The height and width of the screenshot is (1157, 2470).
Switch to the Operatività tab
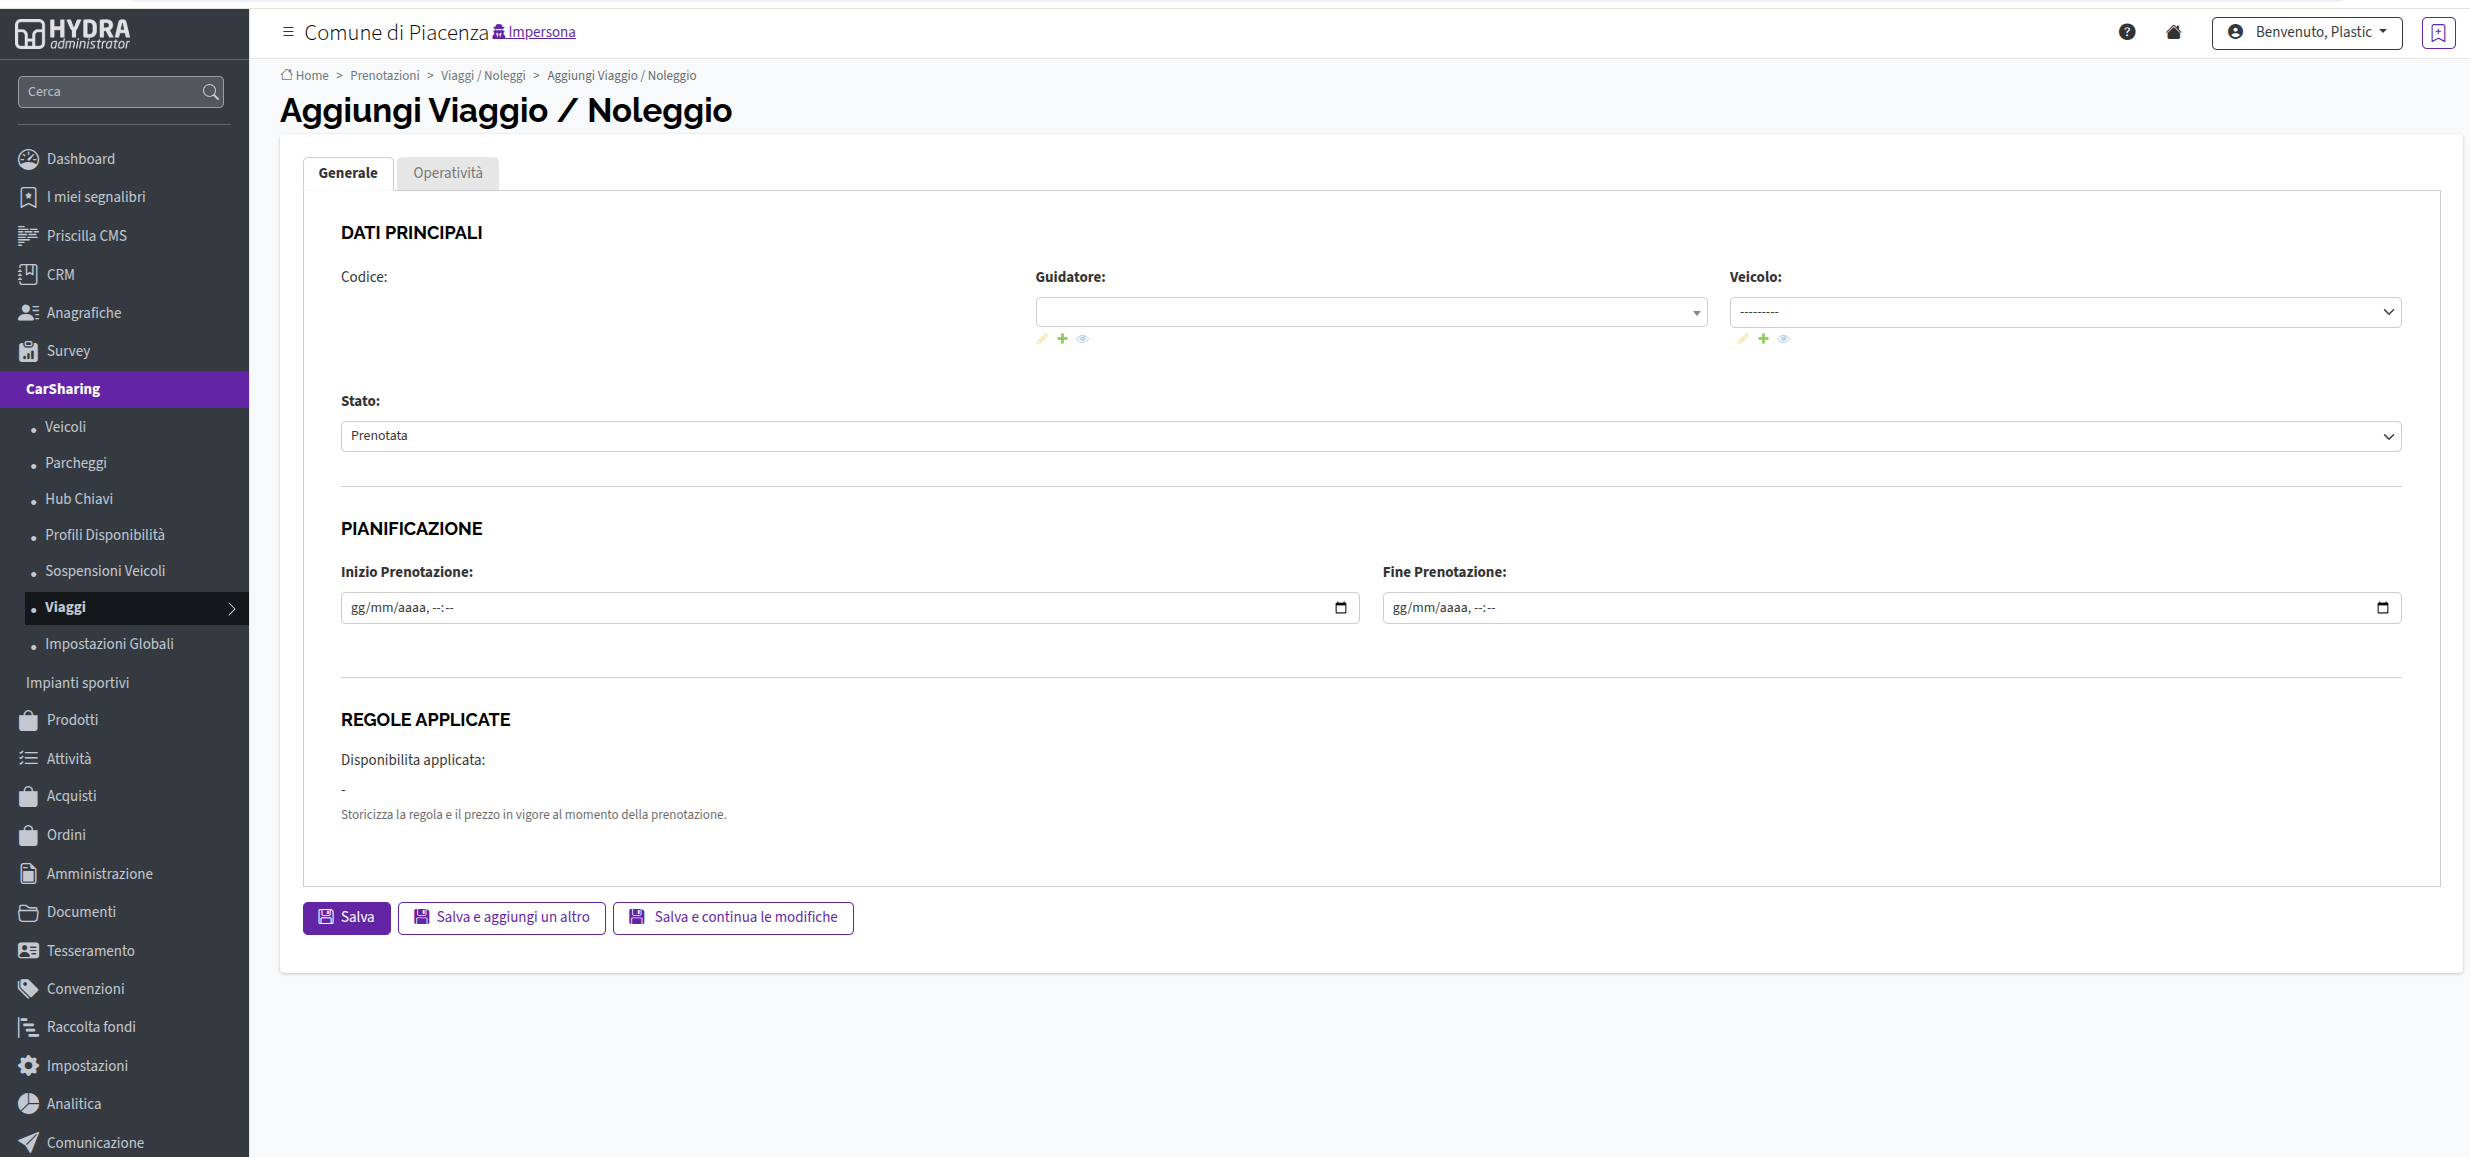click(448, 173)
